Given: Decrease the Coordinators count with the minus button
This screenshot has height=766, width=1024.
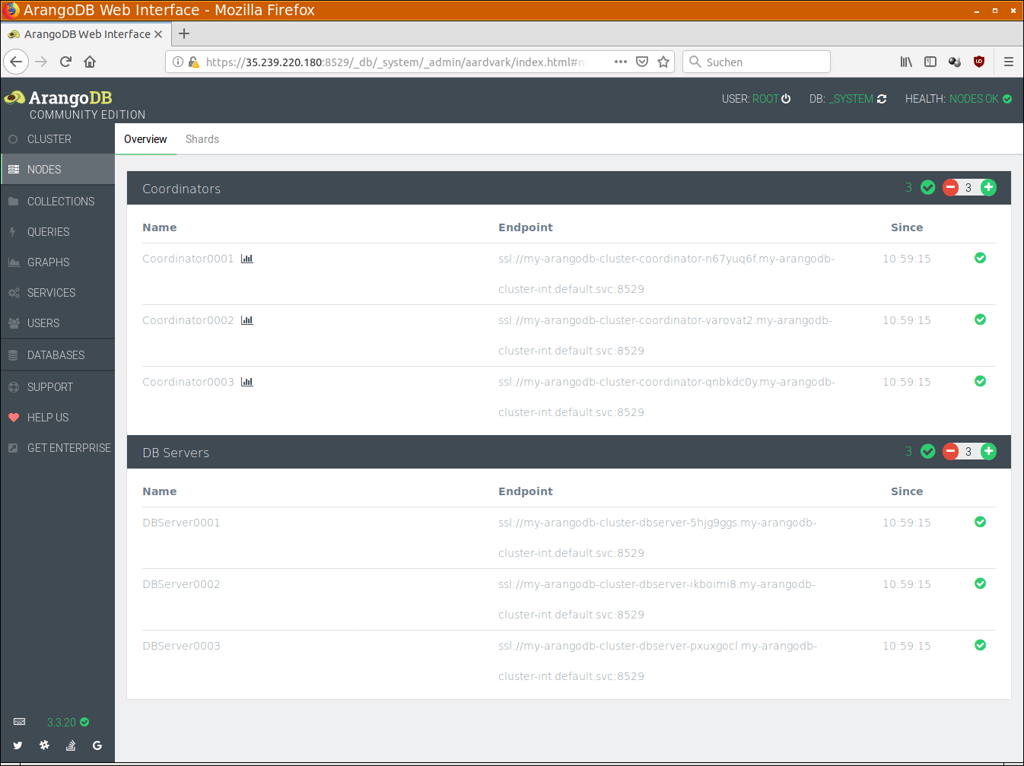Looking at the screenshot, I should pyautogui.click(x=950, y=187).
